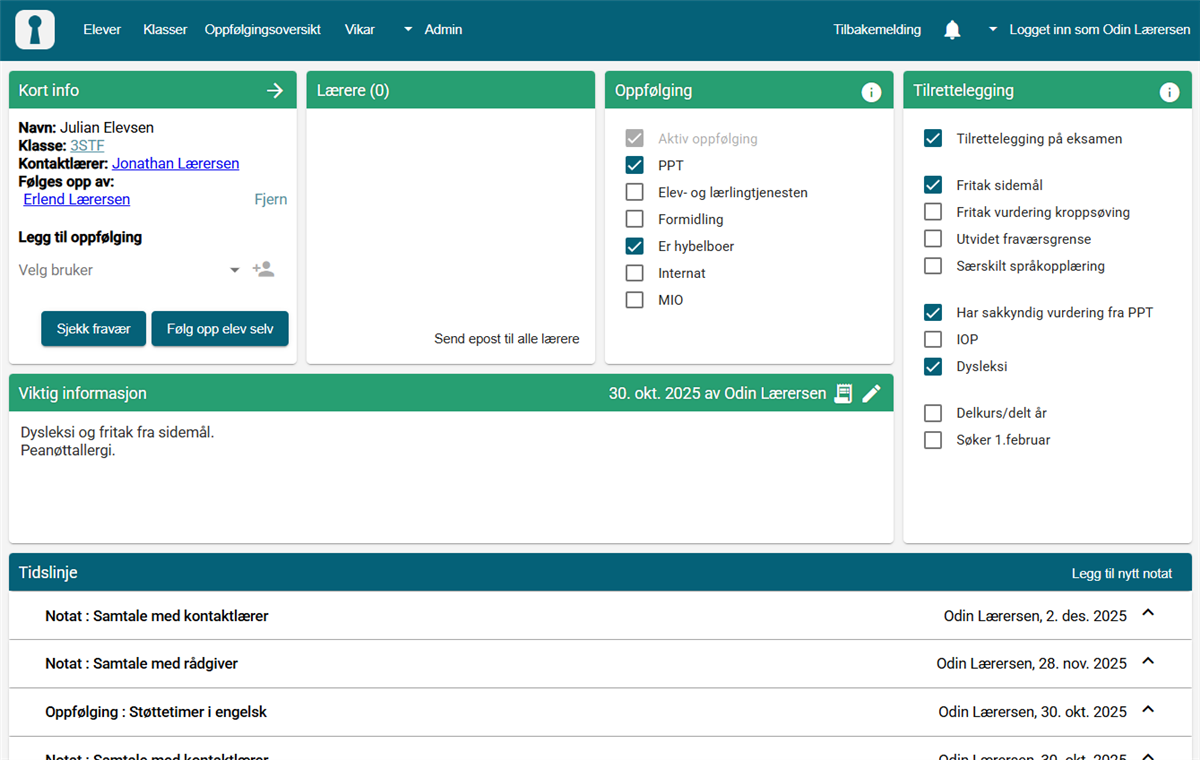The image size is (1200, 760).
Task: Click the add user icon
Action: (263, 270)
